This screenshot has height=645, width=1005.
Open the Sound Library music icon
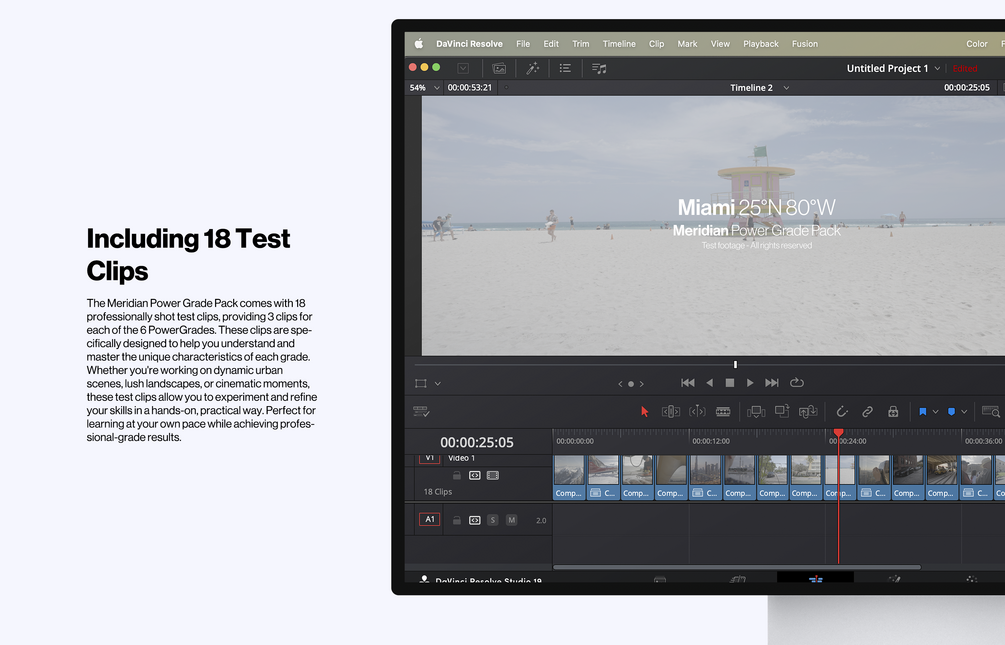[x=599, y=68]
